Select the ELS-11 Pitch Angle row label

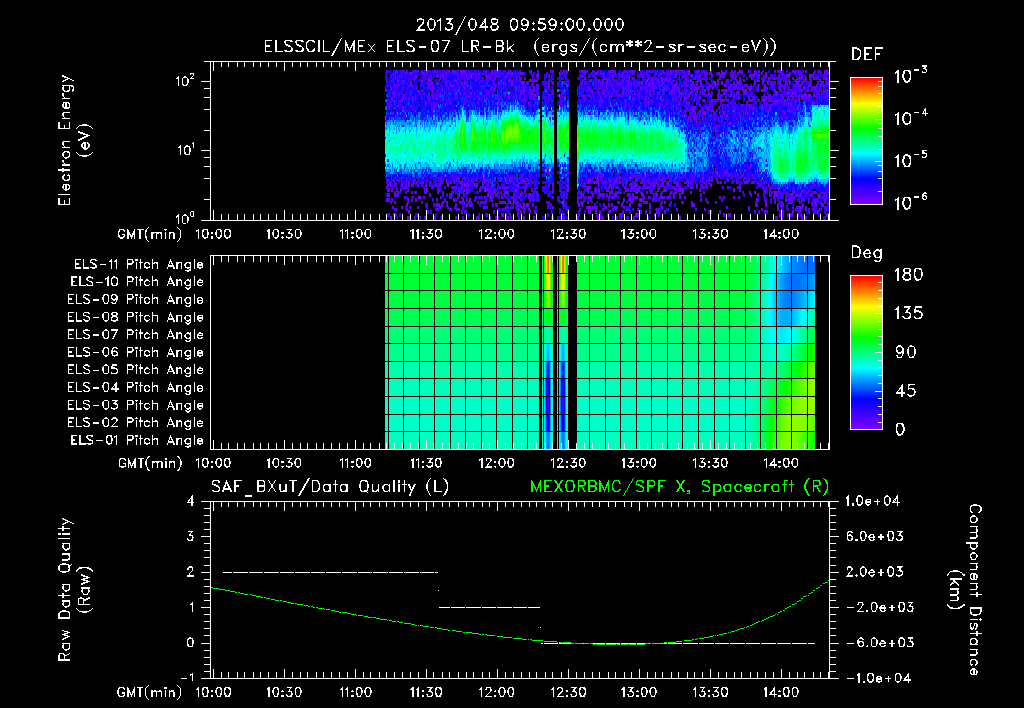[138, 265]
